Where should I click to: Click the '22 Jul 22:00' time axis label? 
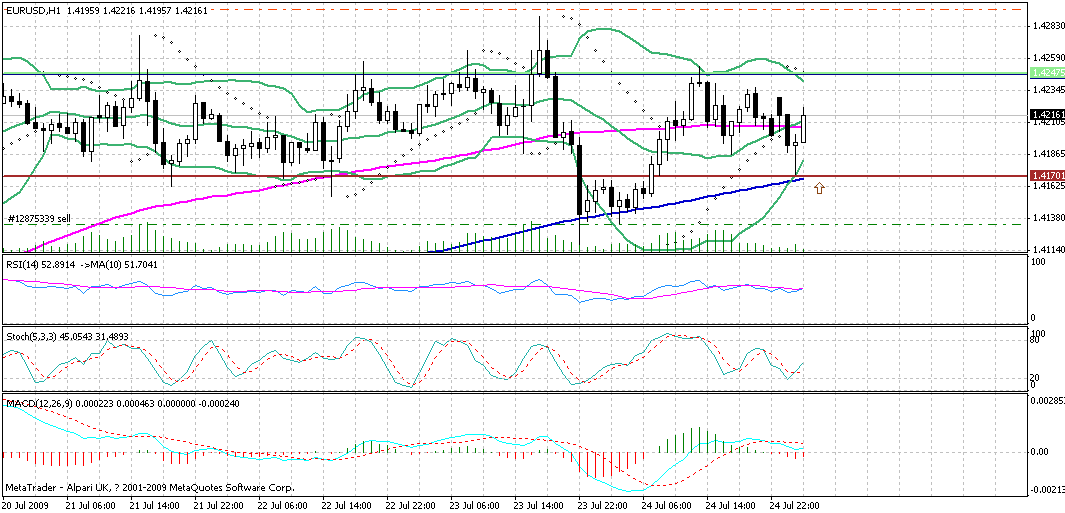click(x=410, y=506)
